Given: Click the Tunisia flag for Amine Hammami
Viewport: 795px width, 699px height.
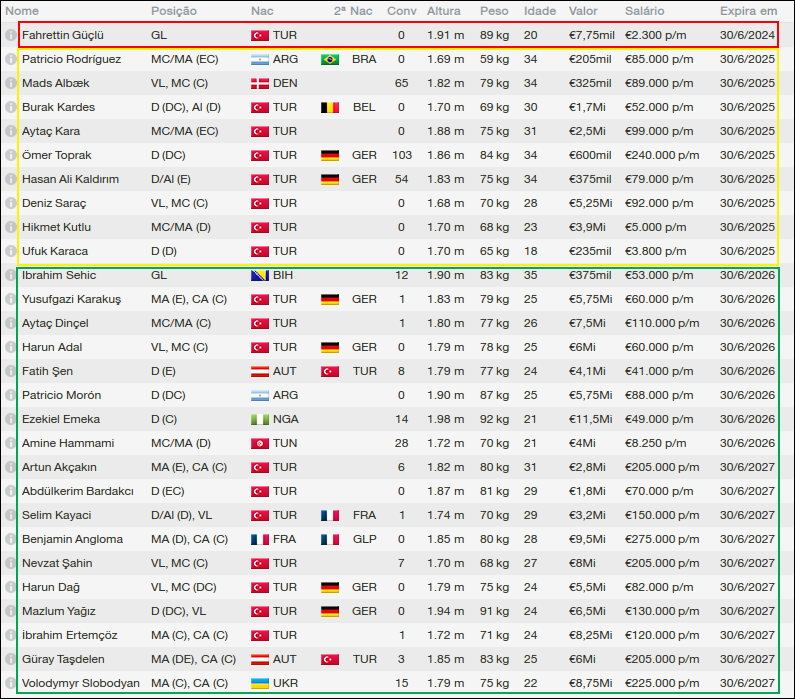Looking at the screenshot, I should click(260, 443).
